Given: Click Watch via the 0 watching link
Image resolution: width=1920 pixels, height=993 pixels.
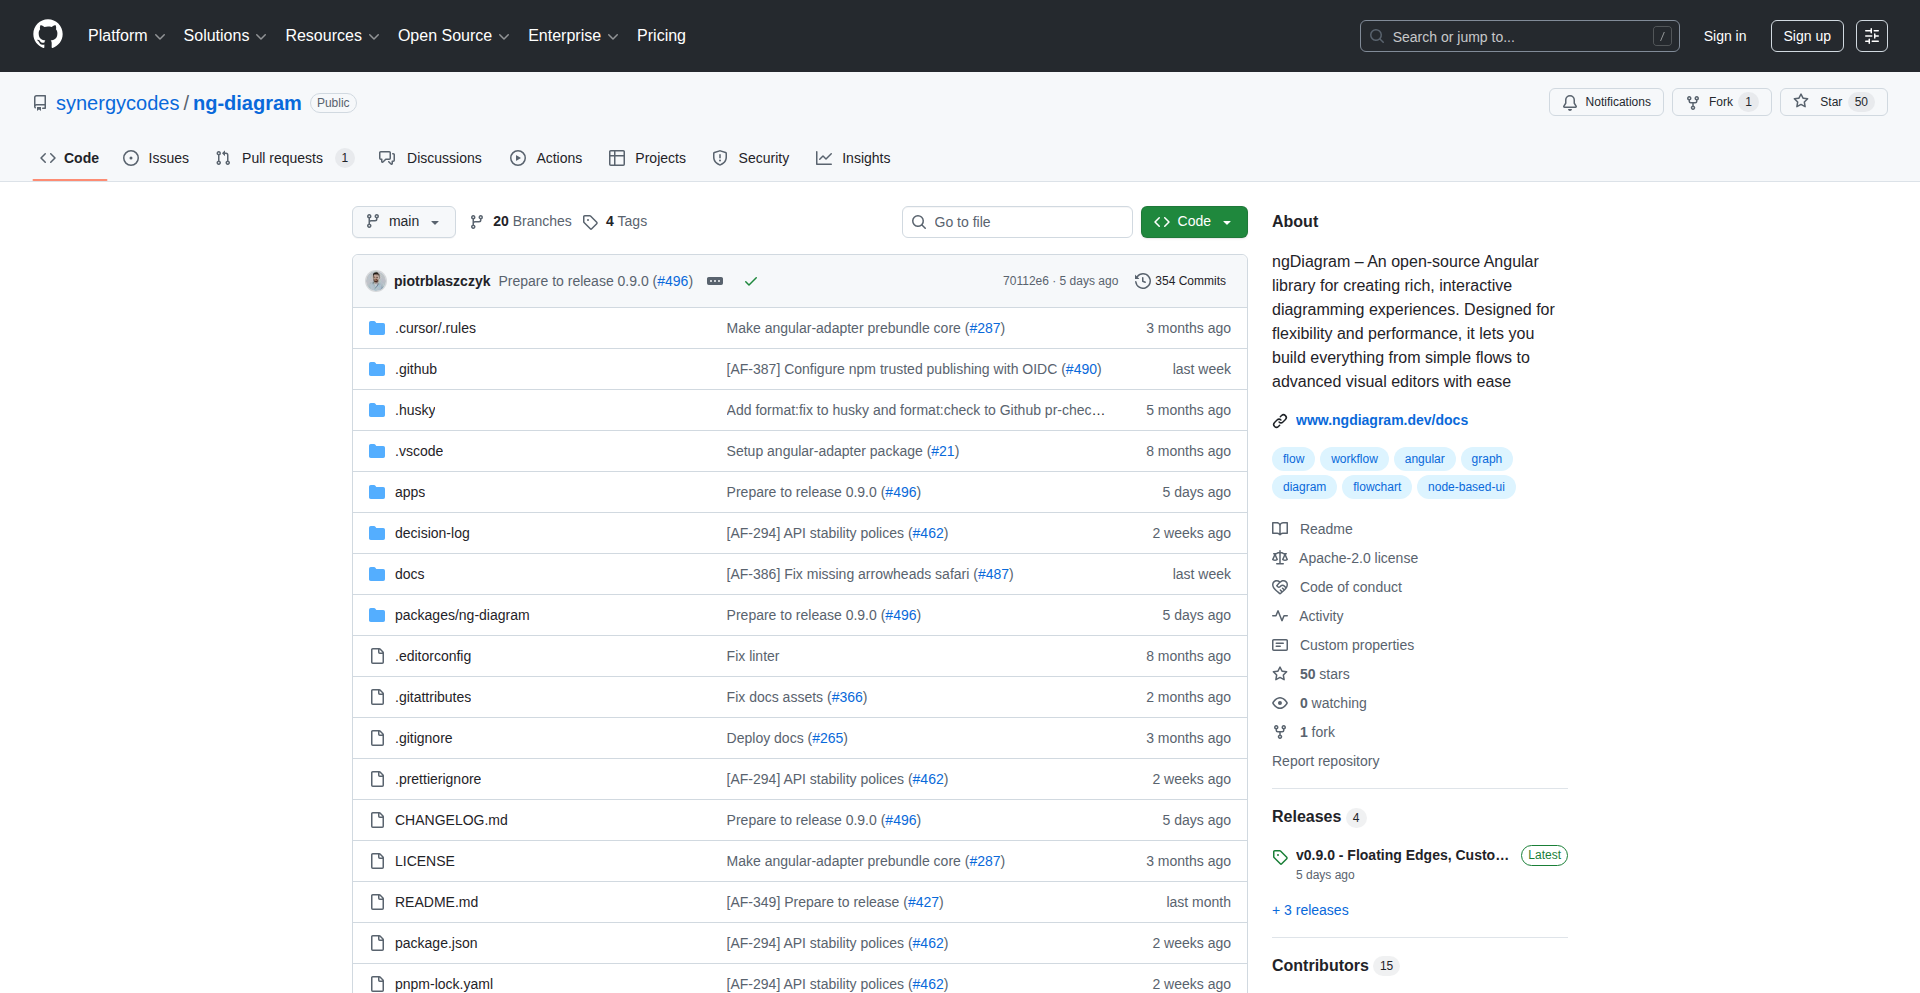Looking at the screenshot, I should click(1330, 702).
